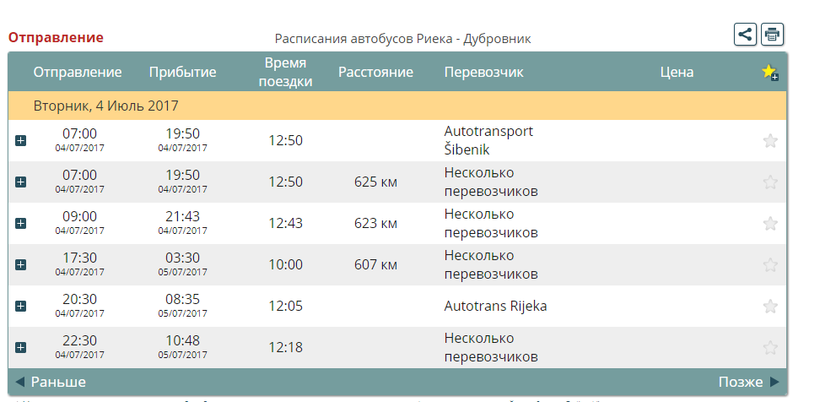Expand the 09:00 departure row details
This screenshot has height=402, width=820.
pos(21,223)
